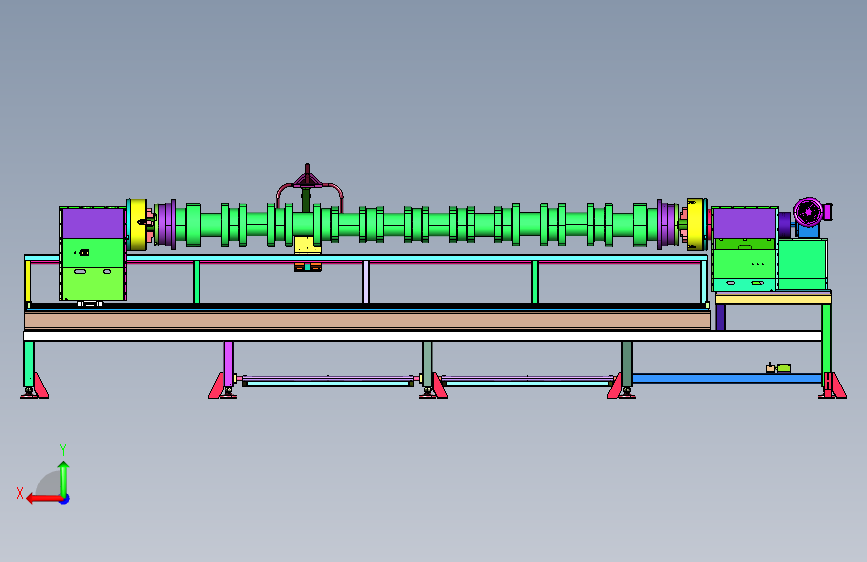Pick the red foot bracket at the far right leg

point(837,386)
